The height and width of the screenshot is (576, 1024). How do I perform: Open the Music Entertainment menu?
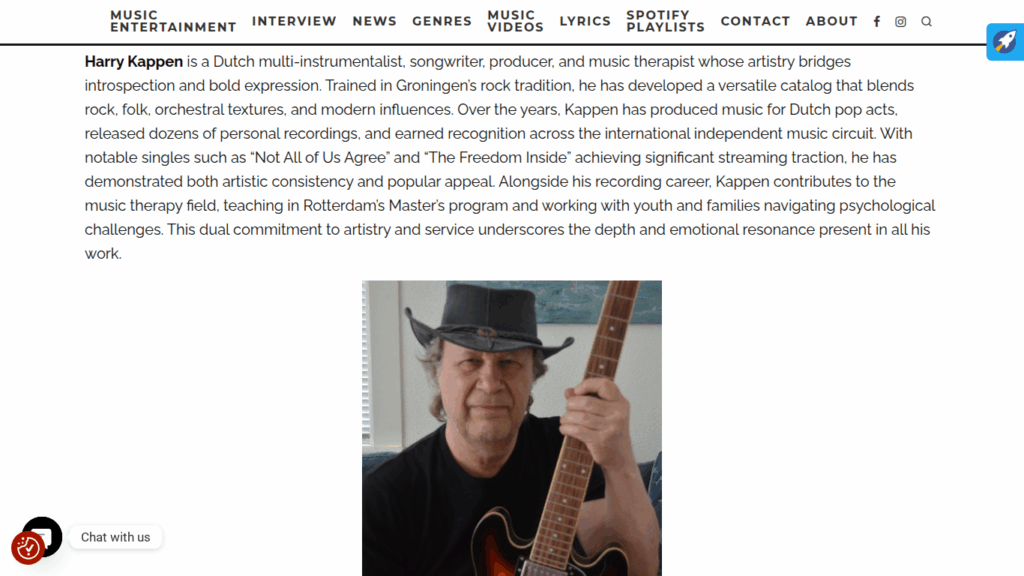click(173, 22)
